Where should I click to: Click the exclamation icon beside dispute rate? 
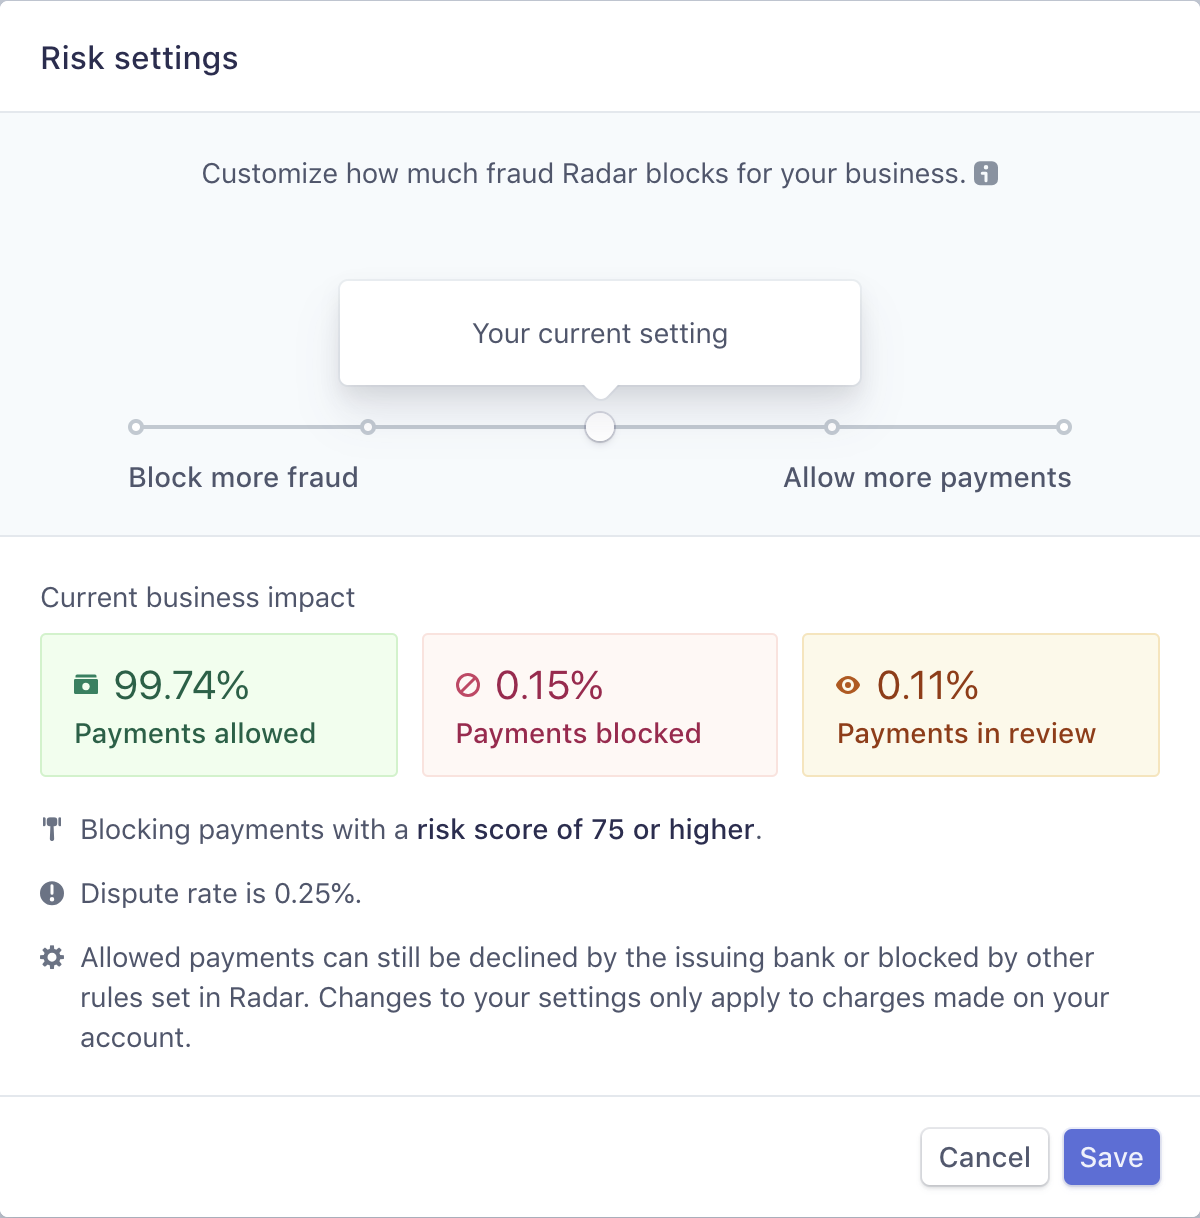pyautogui.click(x=52, y=893)
